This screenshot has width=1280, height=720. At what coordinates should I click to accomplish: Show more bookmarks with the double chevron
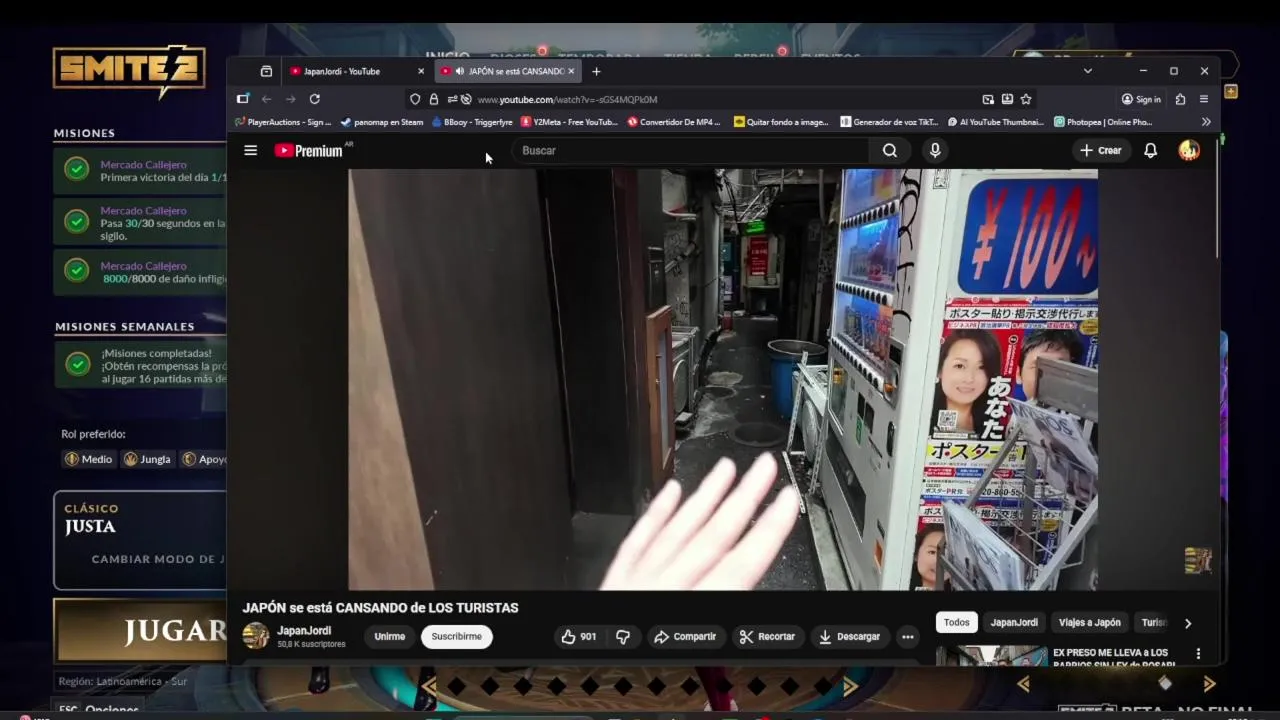pyautogui.click(x=1206, y=122)
